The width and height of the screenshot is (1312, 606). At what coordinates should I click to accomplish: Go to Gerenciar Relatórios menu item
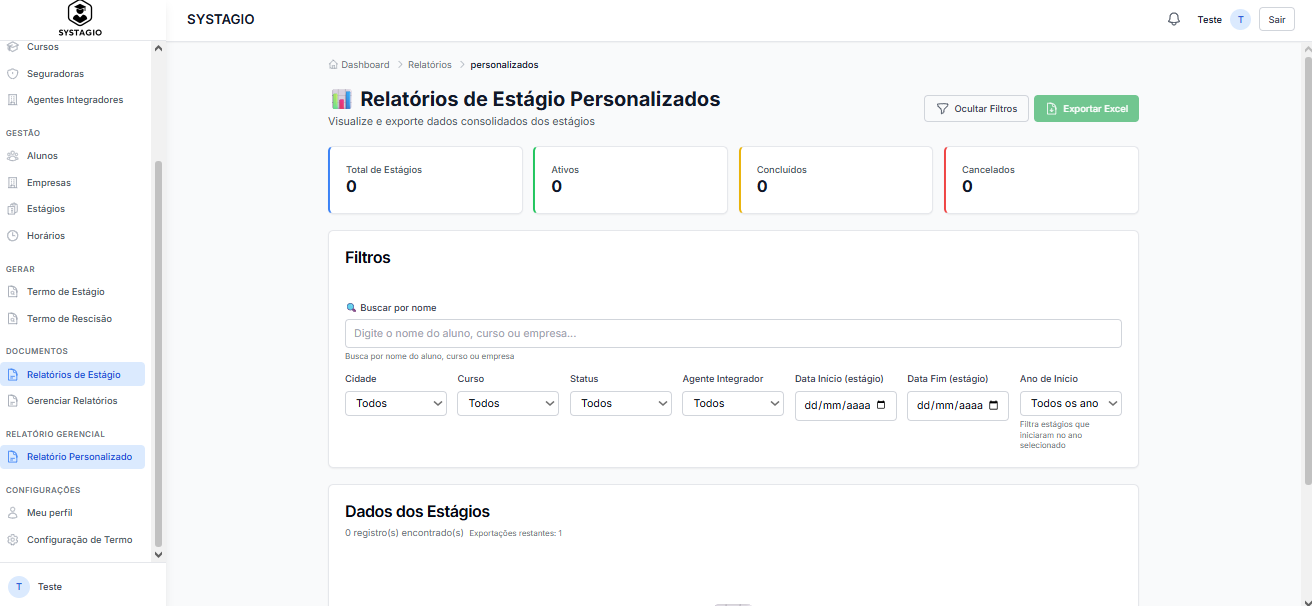[x=72, y=401]
